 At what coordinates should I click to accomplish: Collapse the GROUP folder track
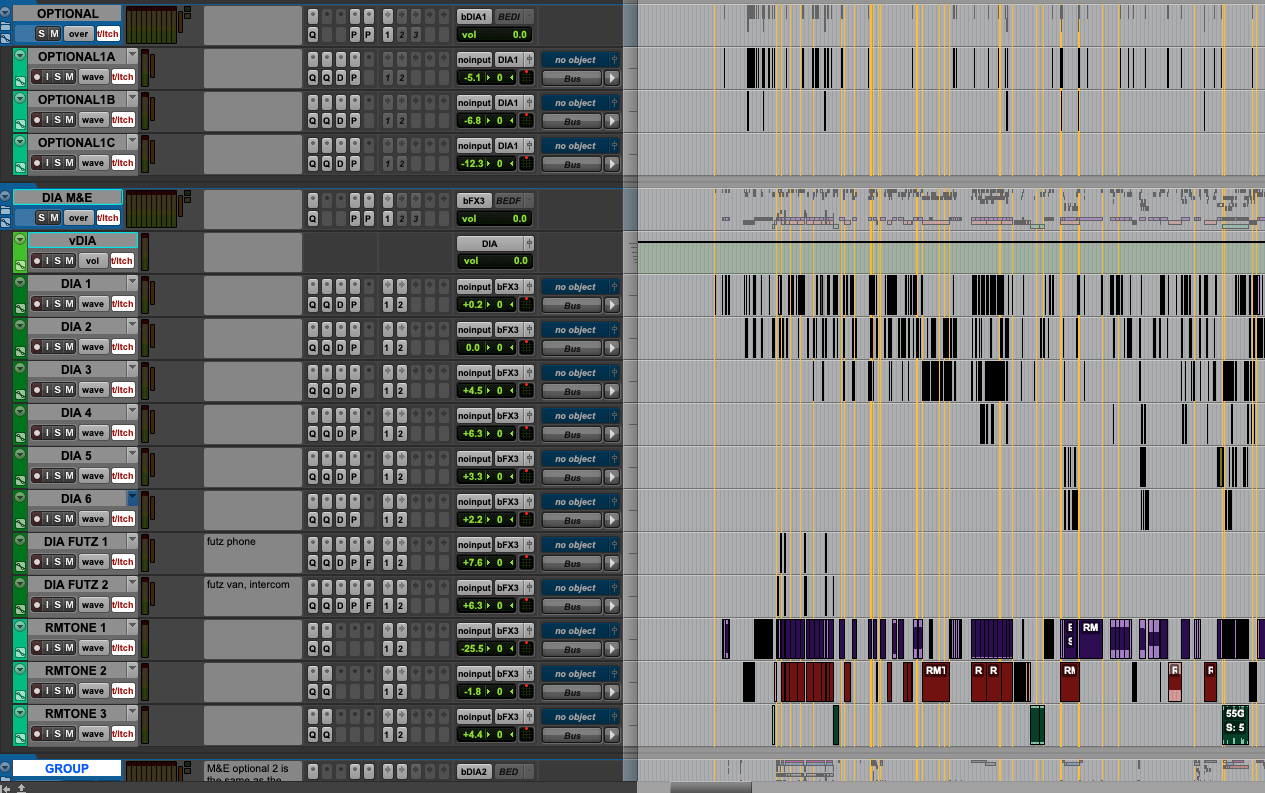(6, 768)
